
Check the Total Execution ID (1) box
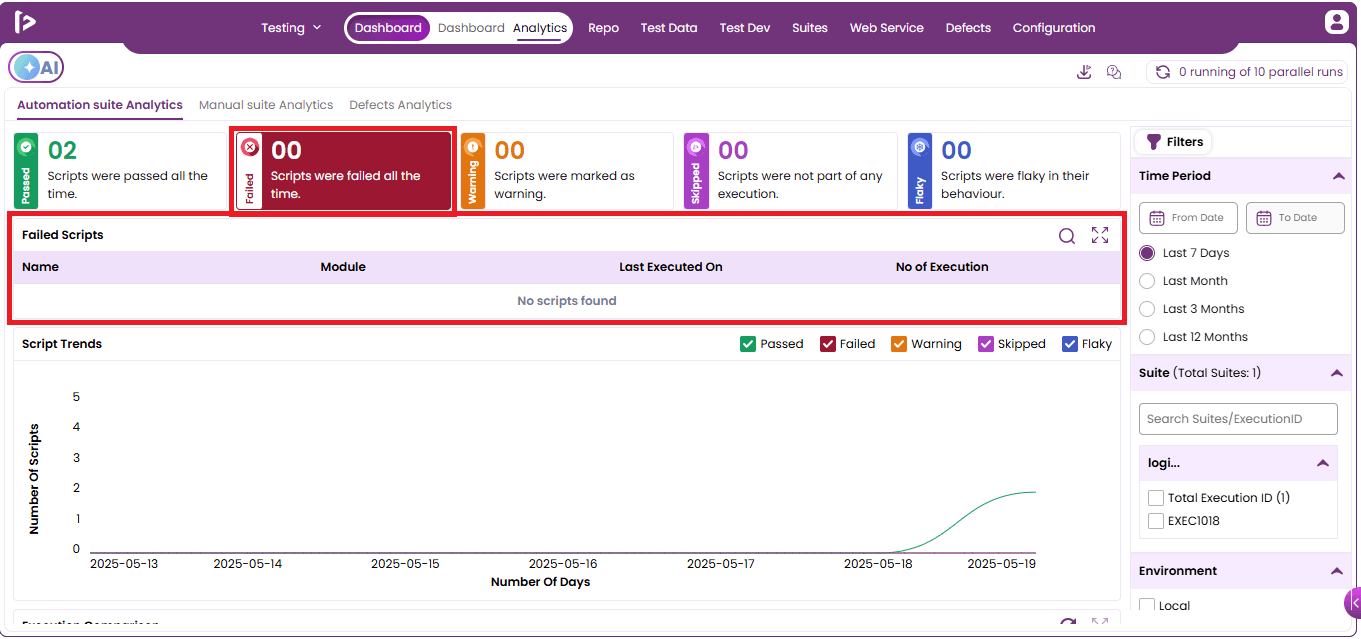tap(1156, 498)
